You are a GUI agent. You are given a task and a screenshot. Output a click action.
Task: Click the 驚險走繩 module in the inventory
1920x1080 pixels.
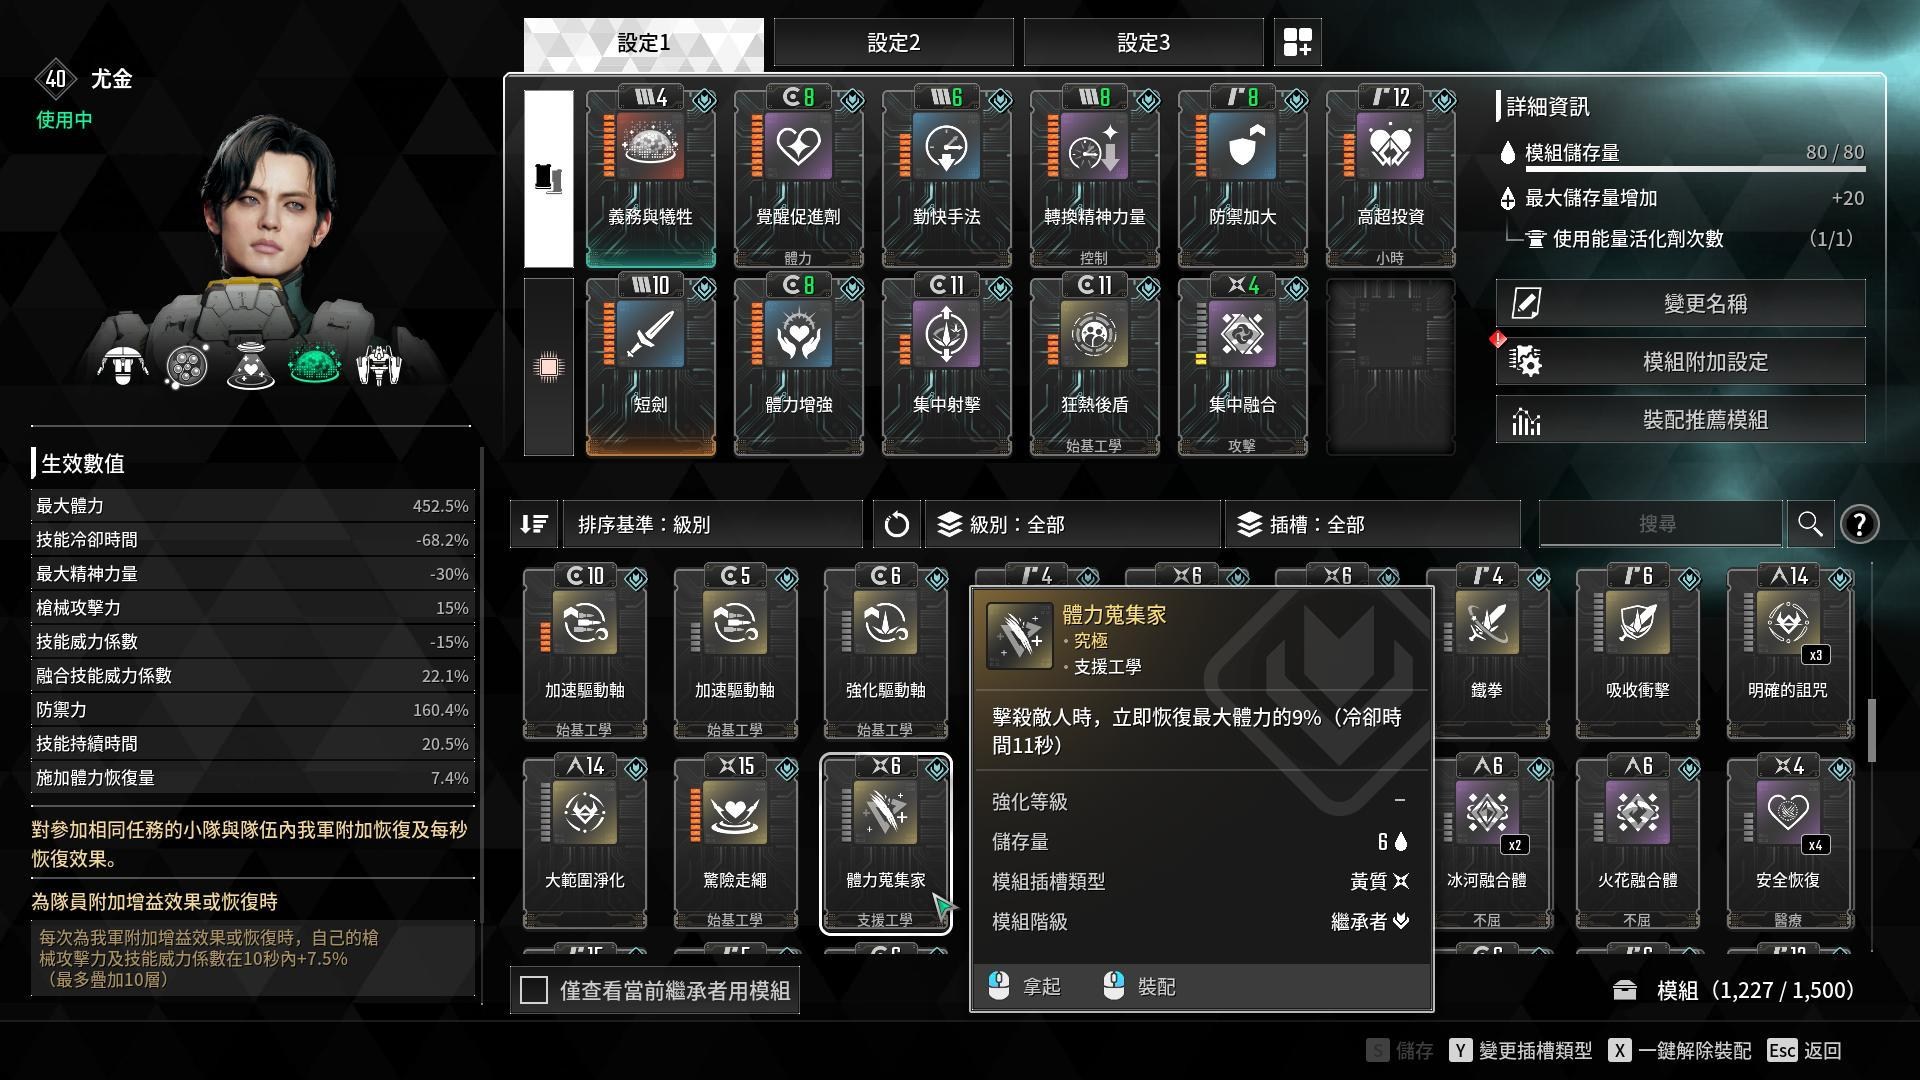tap(735, 843)
